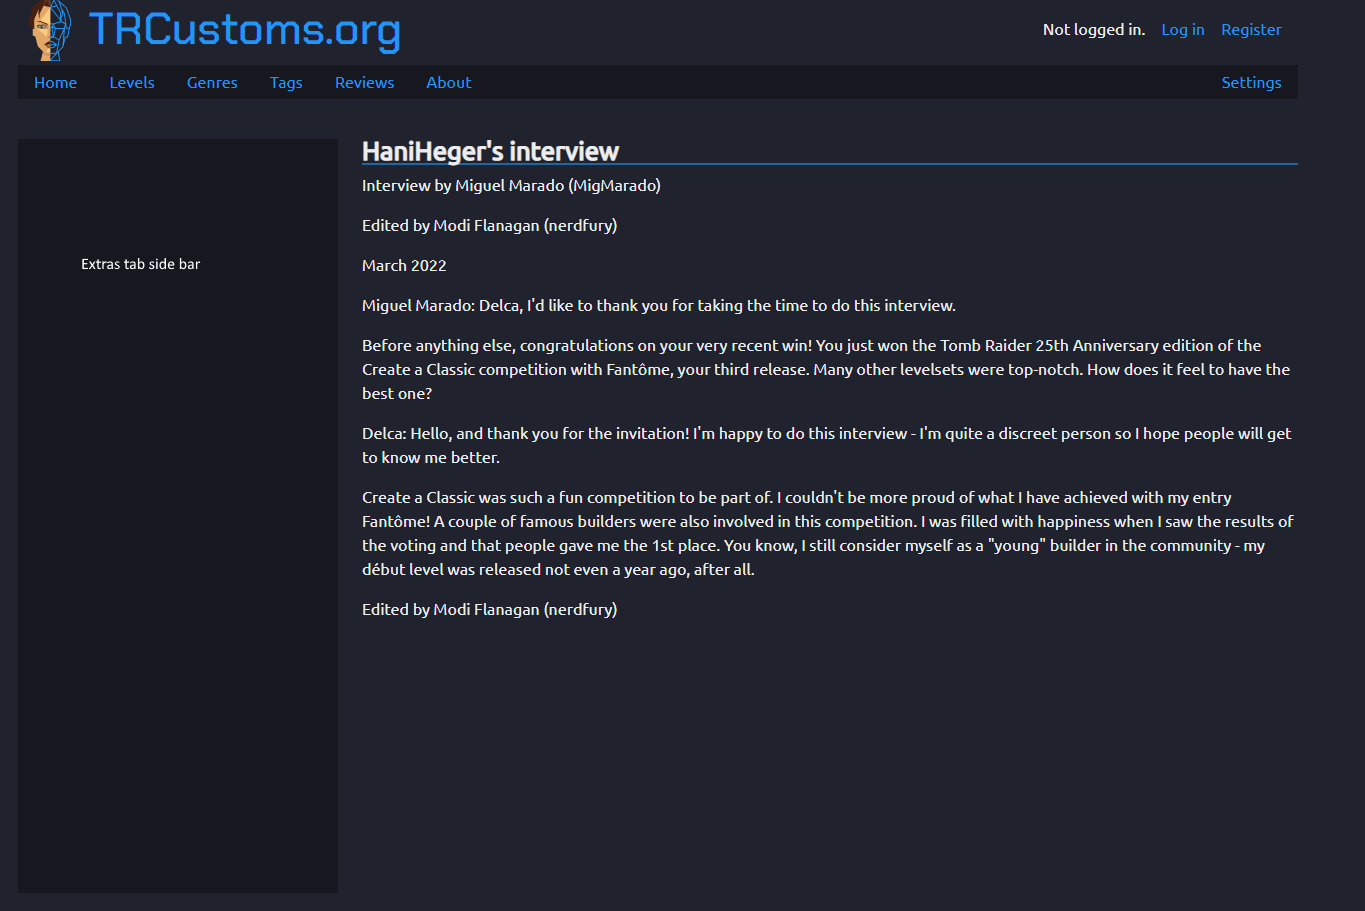The image size is (1365, 911).
Task: Click the interviewer credit Miguel Marado
Action: (x=511, y=185)
